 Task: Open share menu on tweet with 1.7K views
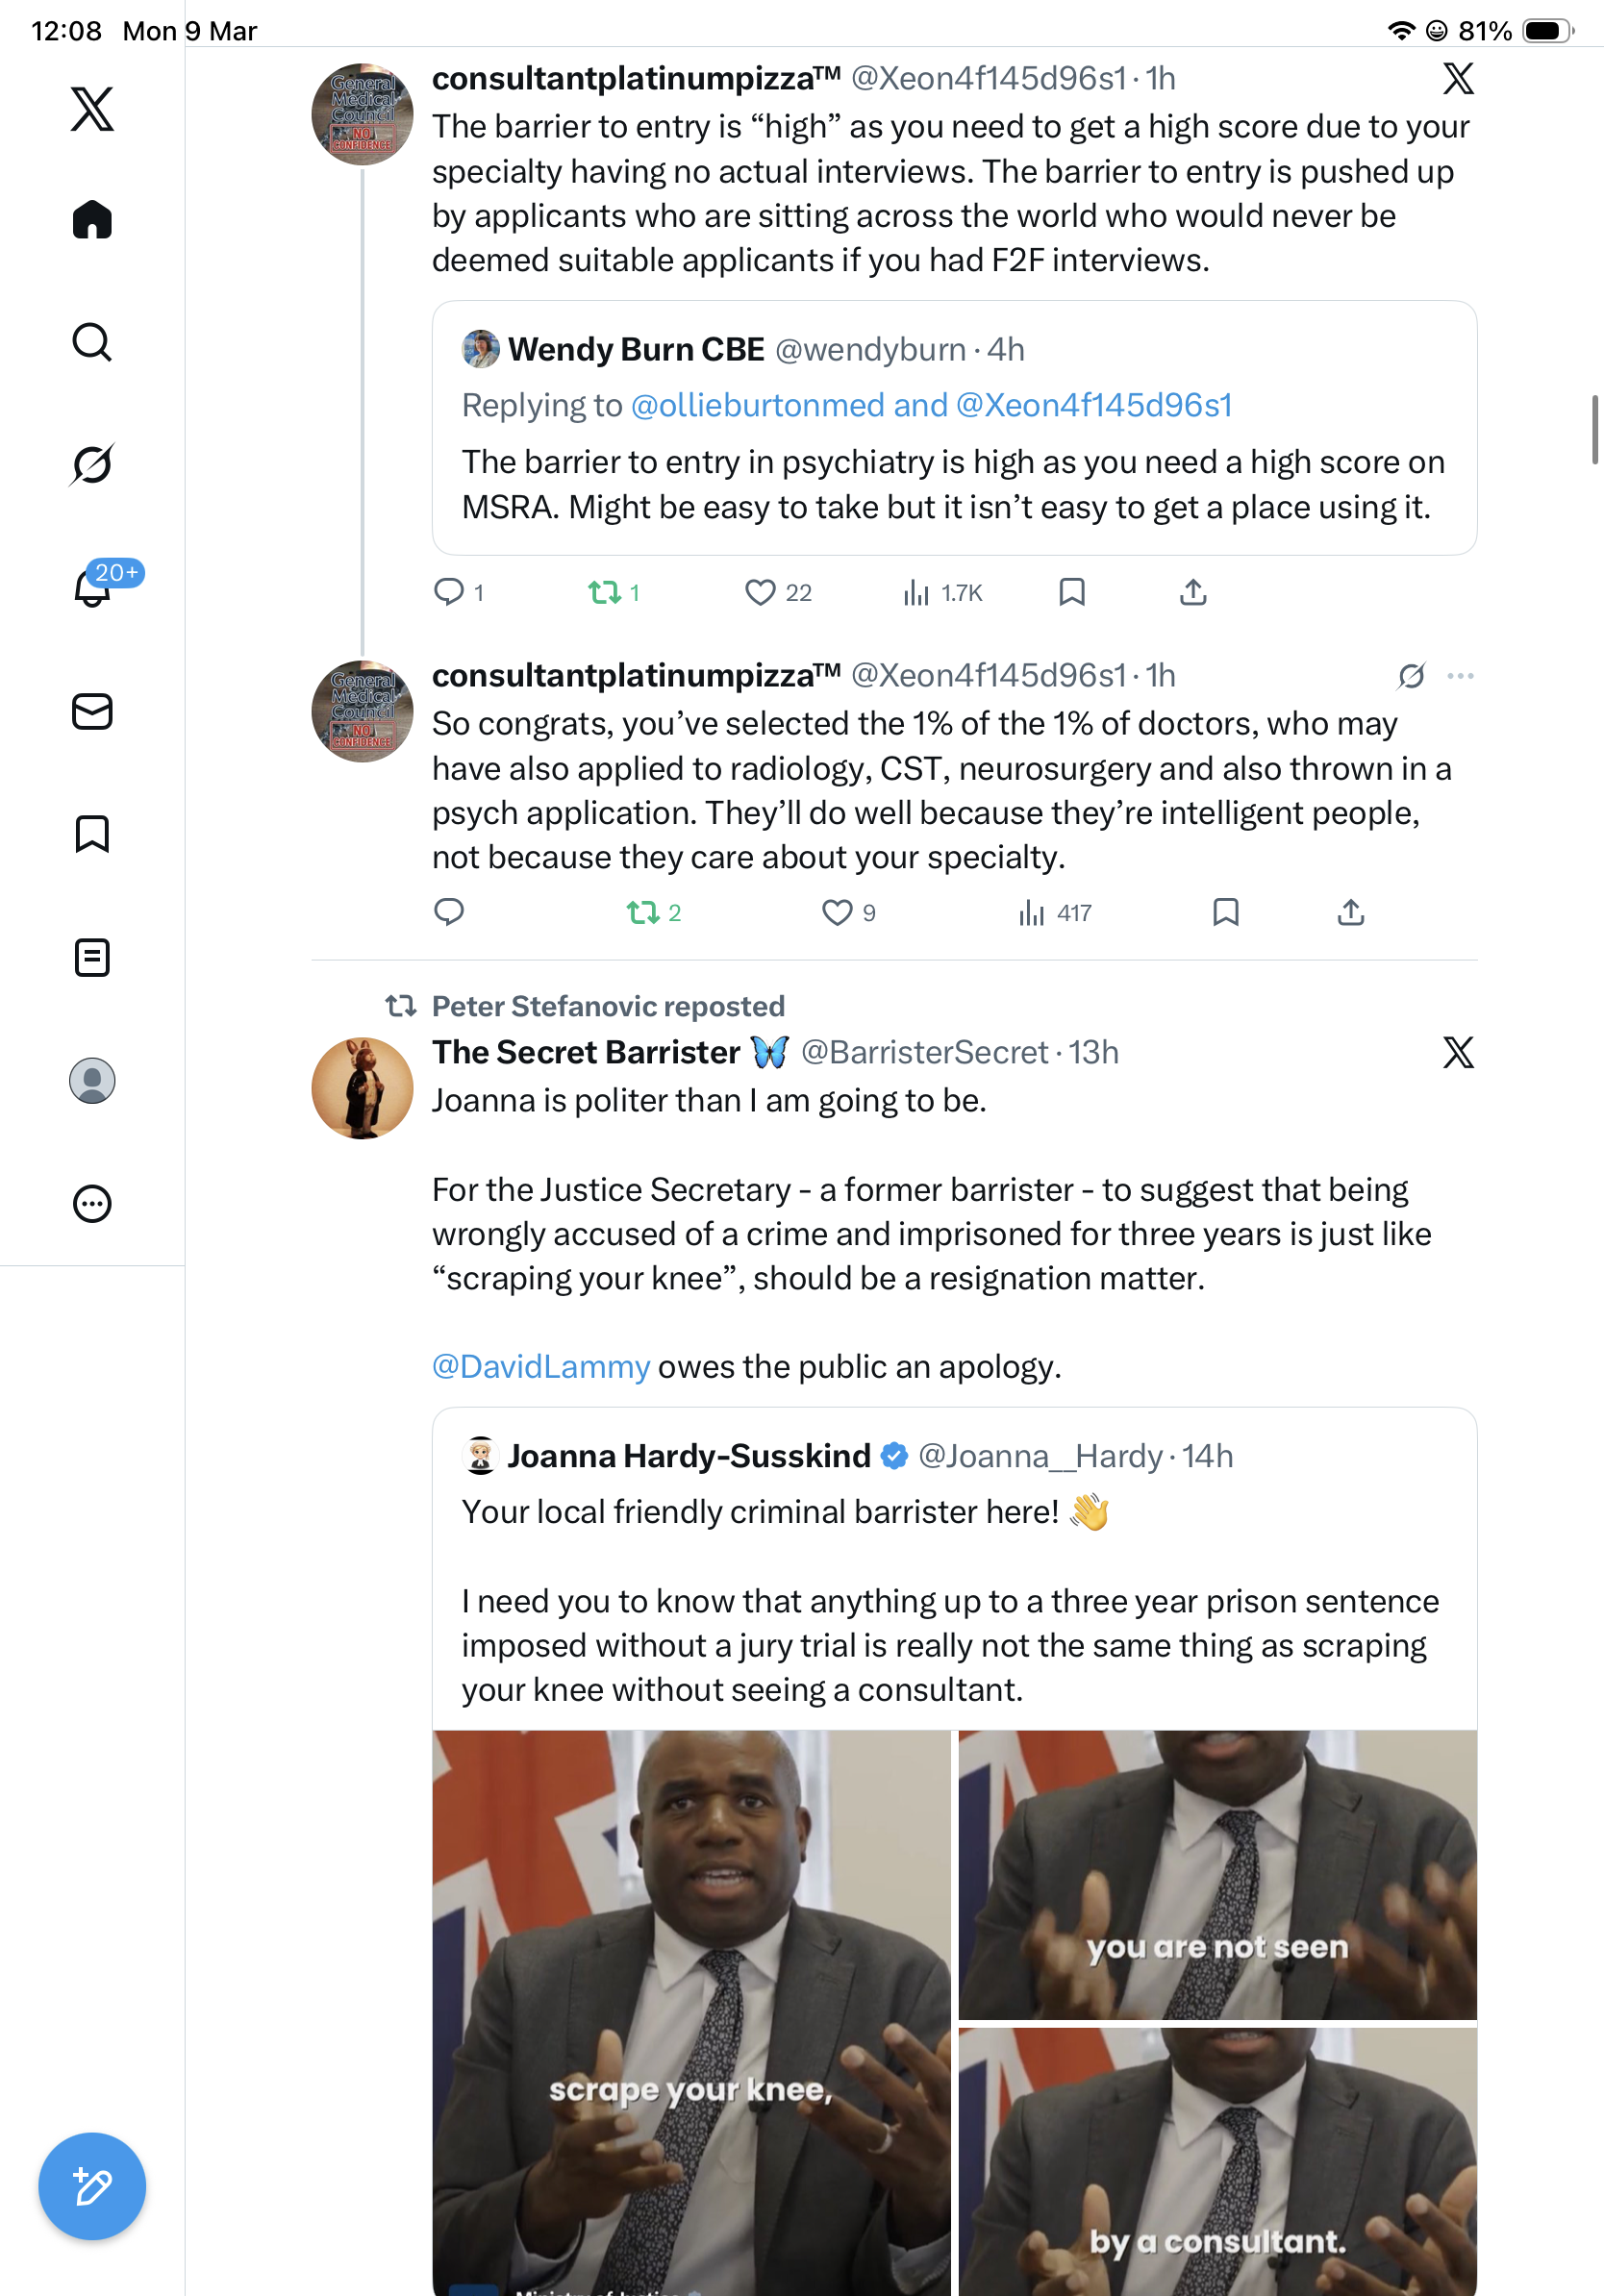[x=1193, y=592]
